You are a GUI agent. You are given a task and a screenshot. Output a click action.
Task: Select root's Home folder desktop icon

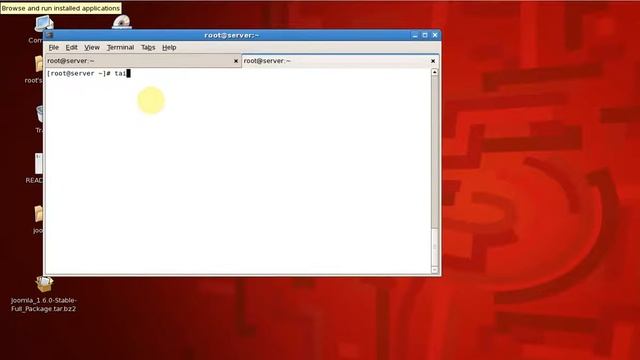click(x=39, y=64)
